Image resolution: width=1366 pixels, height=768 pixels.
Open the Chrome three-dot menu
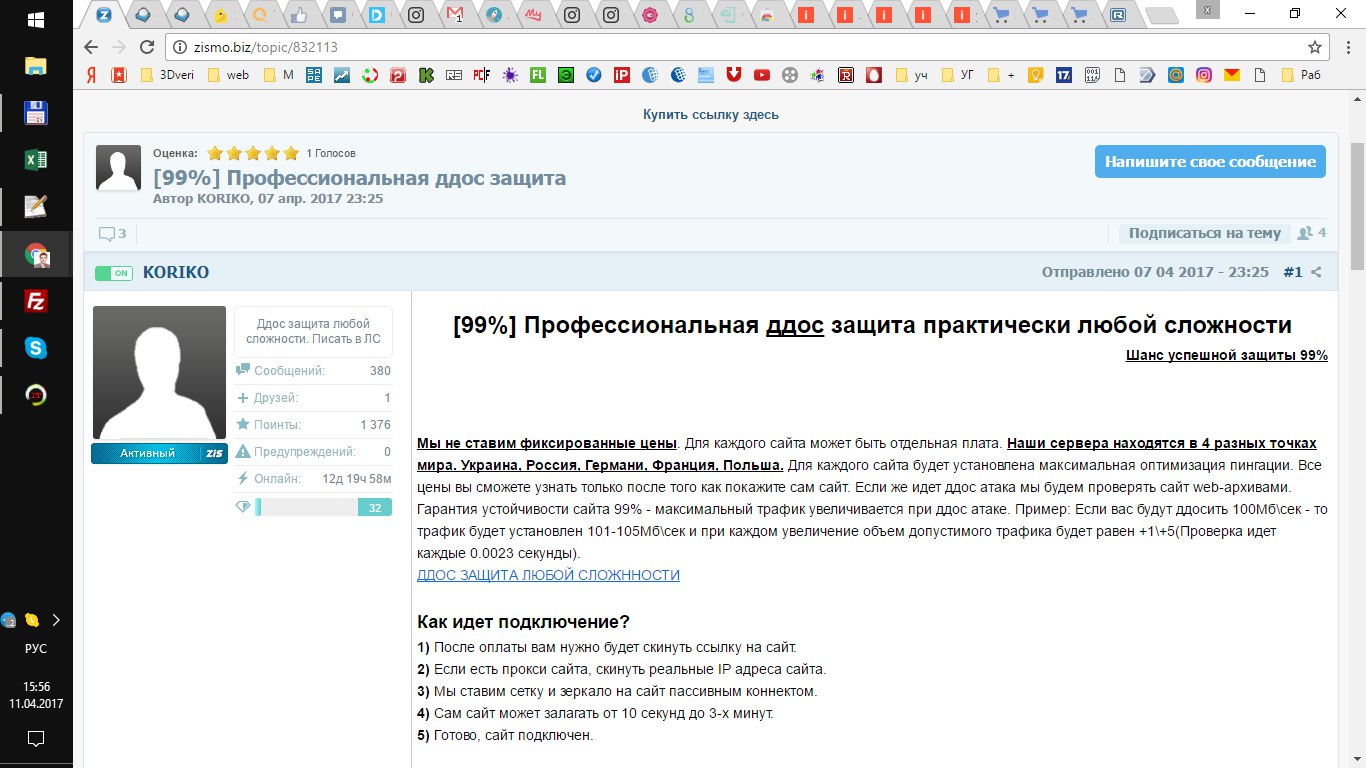click(1345, 47)
